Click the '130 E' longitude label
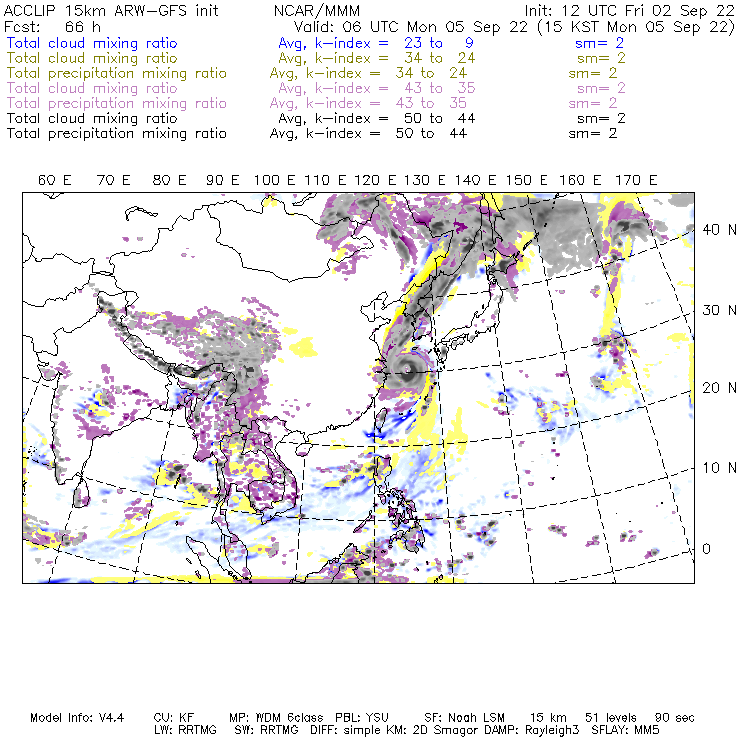 425,180
